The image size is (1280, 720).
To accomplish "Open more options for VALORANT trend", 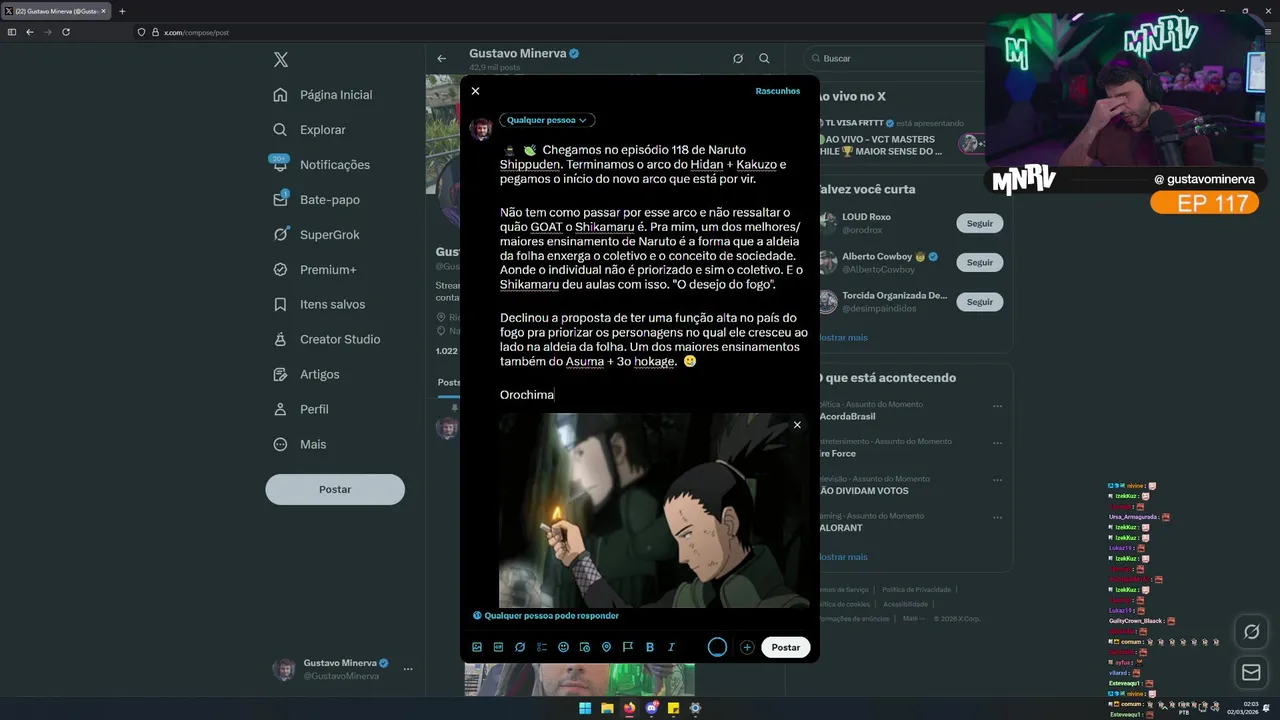I will pyautogui.click(x=997, y=517).
